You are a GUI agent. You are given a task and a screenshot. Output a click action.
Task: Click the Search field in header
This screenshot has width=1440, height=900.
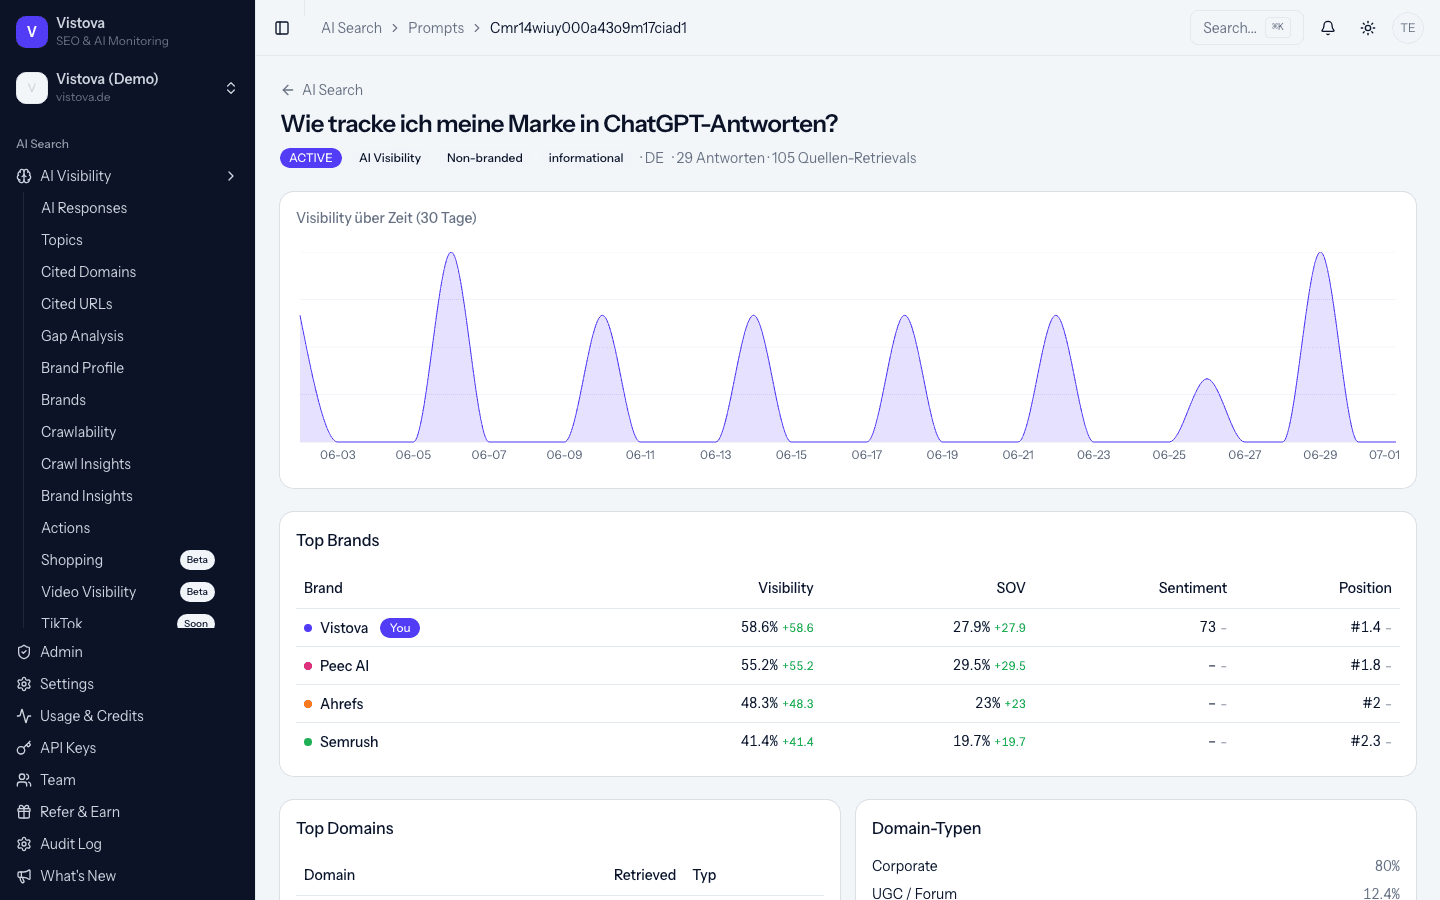coord(1246,28)
